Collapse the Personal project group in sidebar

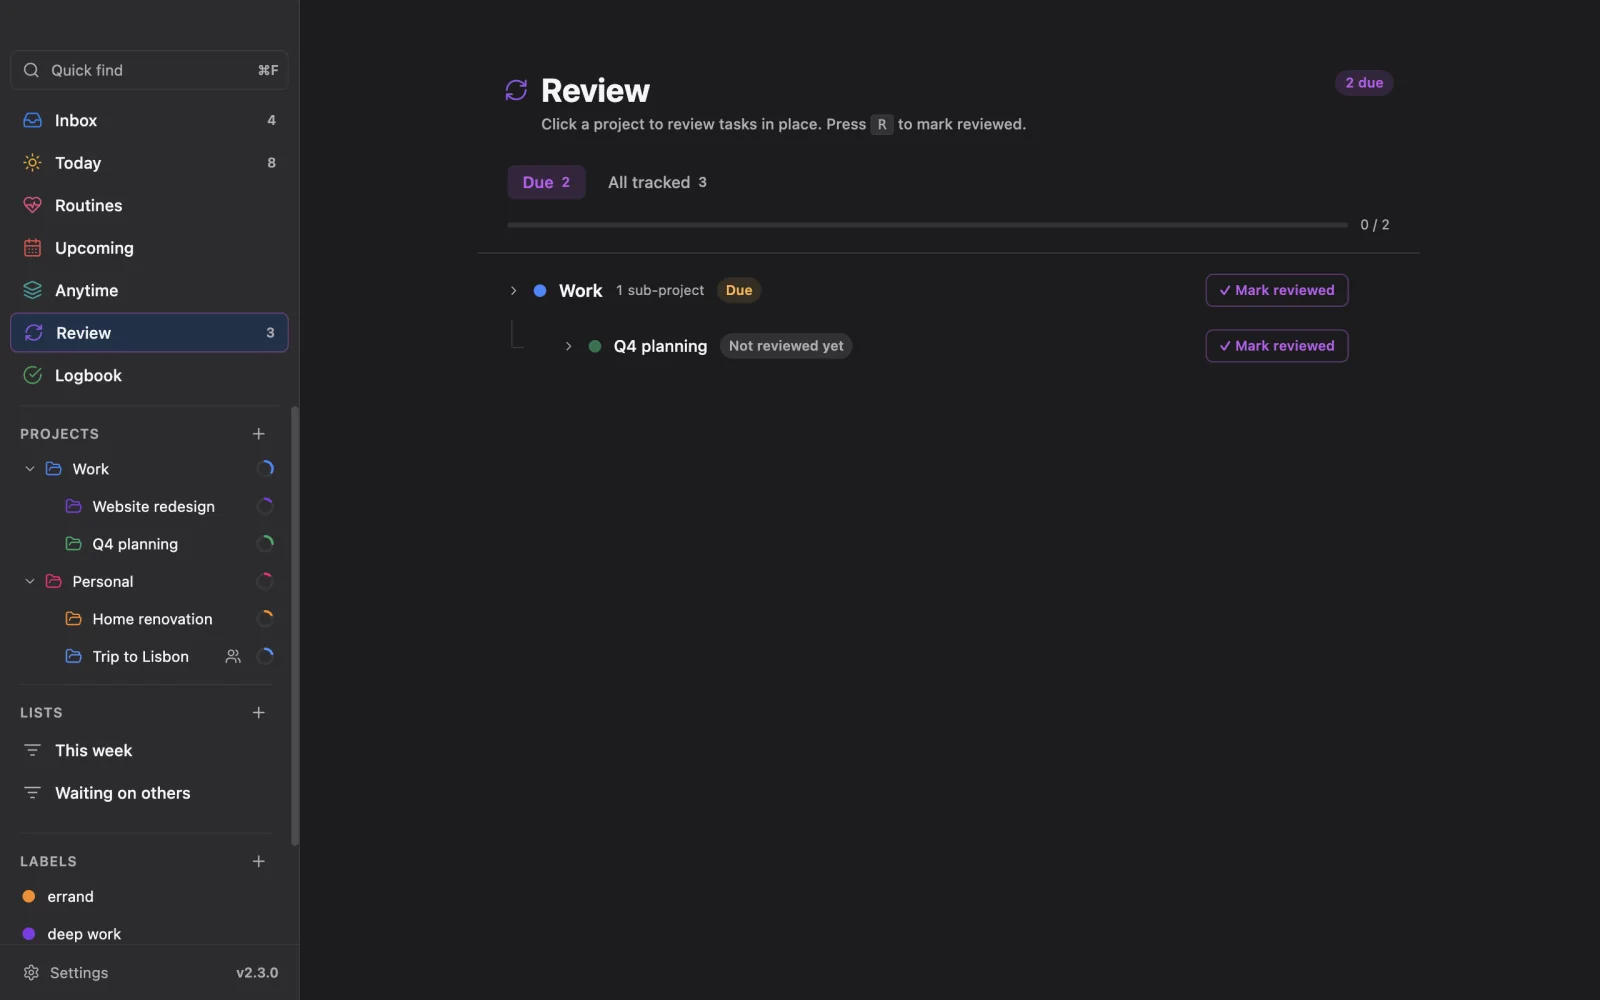click(30, 581)
